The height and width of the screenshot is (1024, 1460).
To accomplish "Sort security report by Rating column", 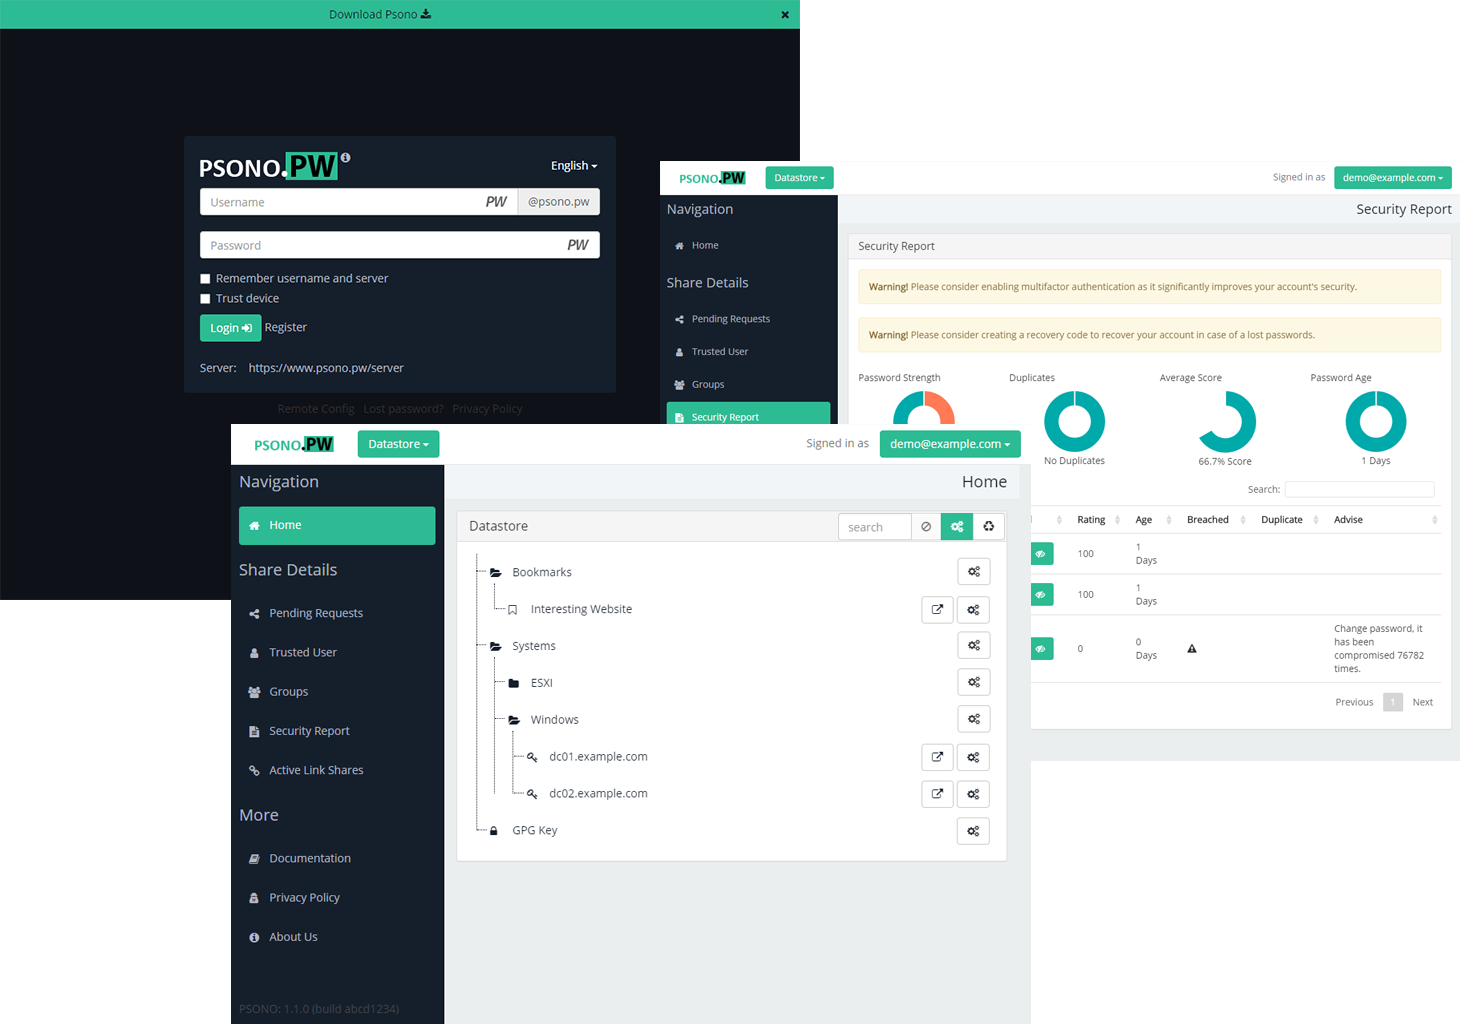I will (x=1096, y=520).
